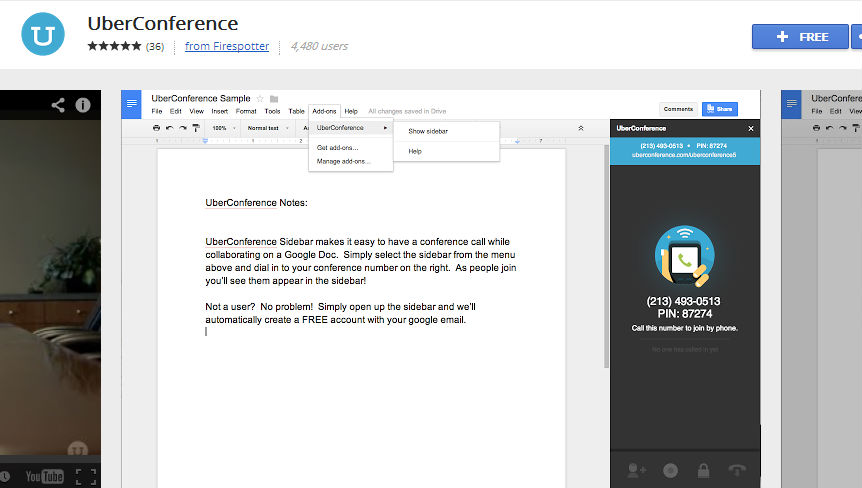Screen dimensions: 862x488
Task: Click the Add-ons menu
Action: 324,111
